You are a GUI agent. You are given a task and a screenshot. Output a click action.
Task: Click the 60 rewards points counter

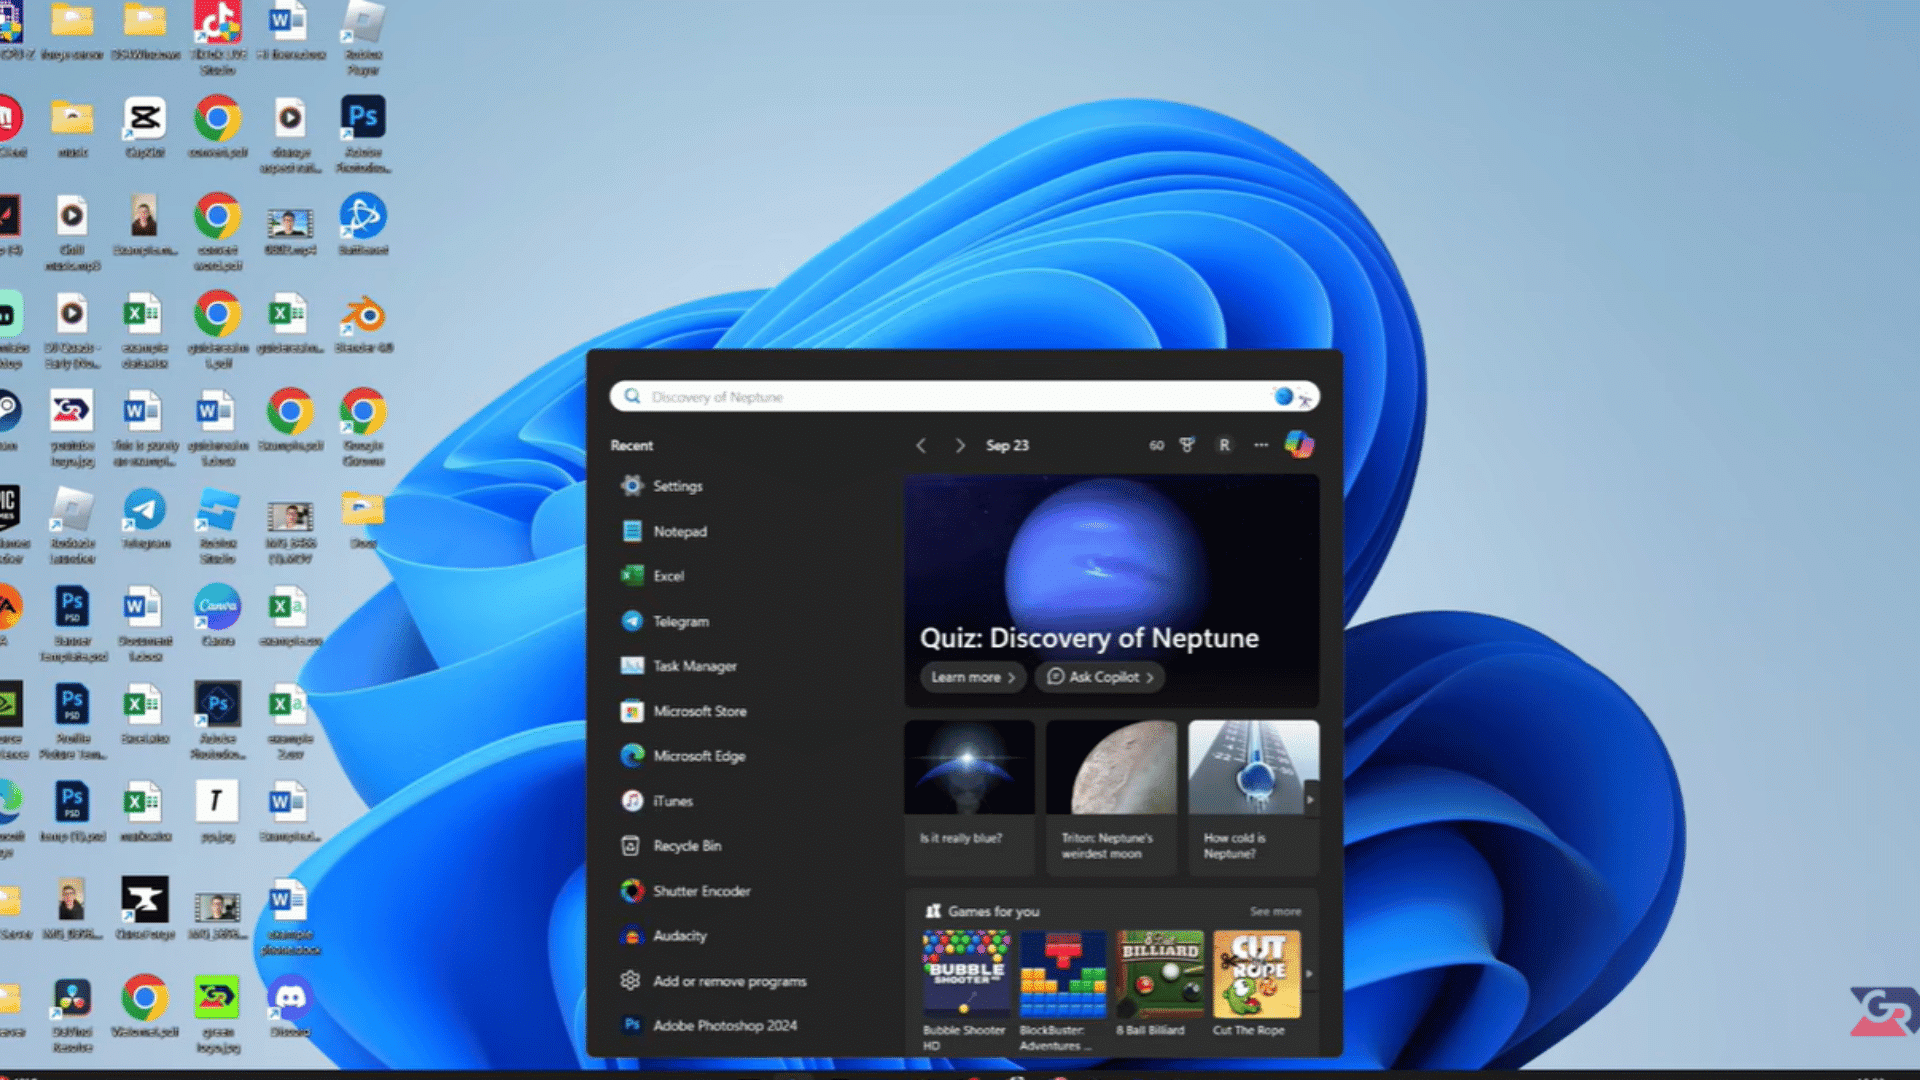click(x=1156, y=445)
